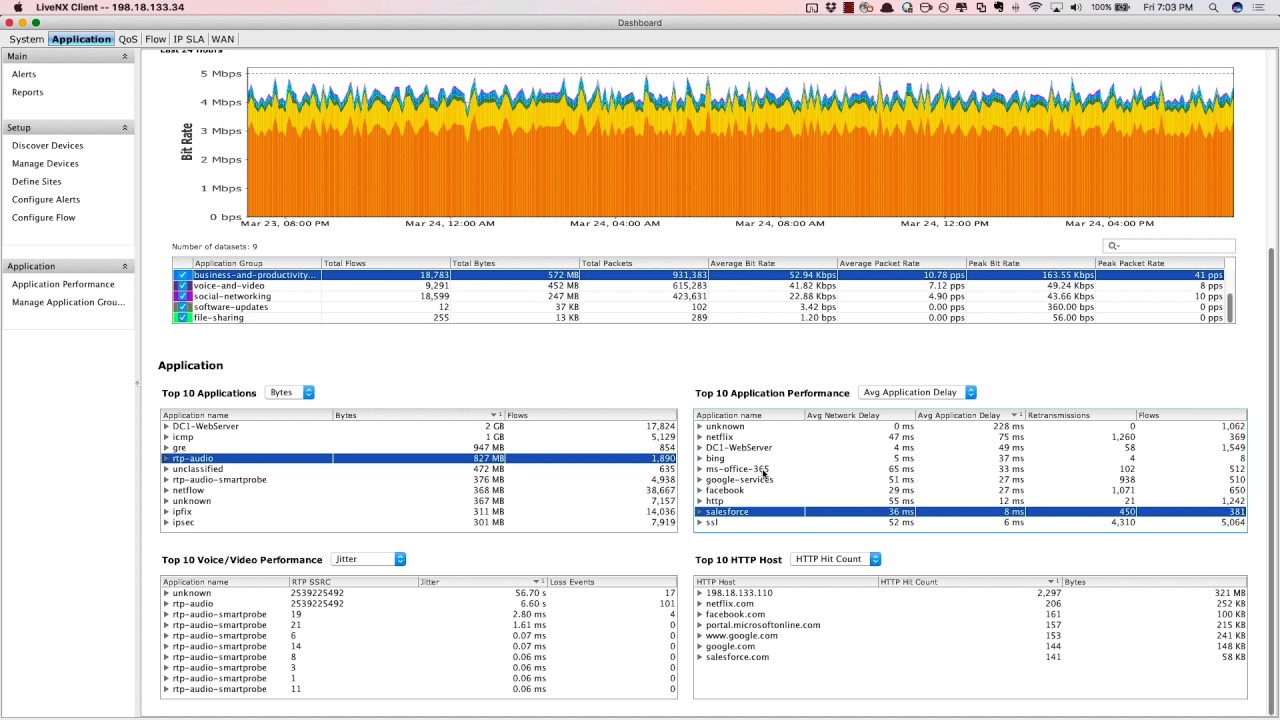Expand the DC1-WebServer row in Top 10 Applications
Screen dimensions: 1280x720
click(x=166, y=427)
